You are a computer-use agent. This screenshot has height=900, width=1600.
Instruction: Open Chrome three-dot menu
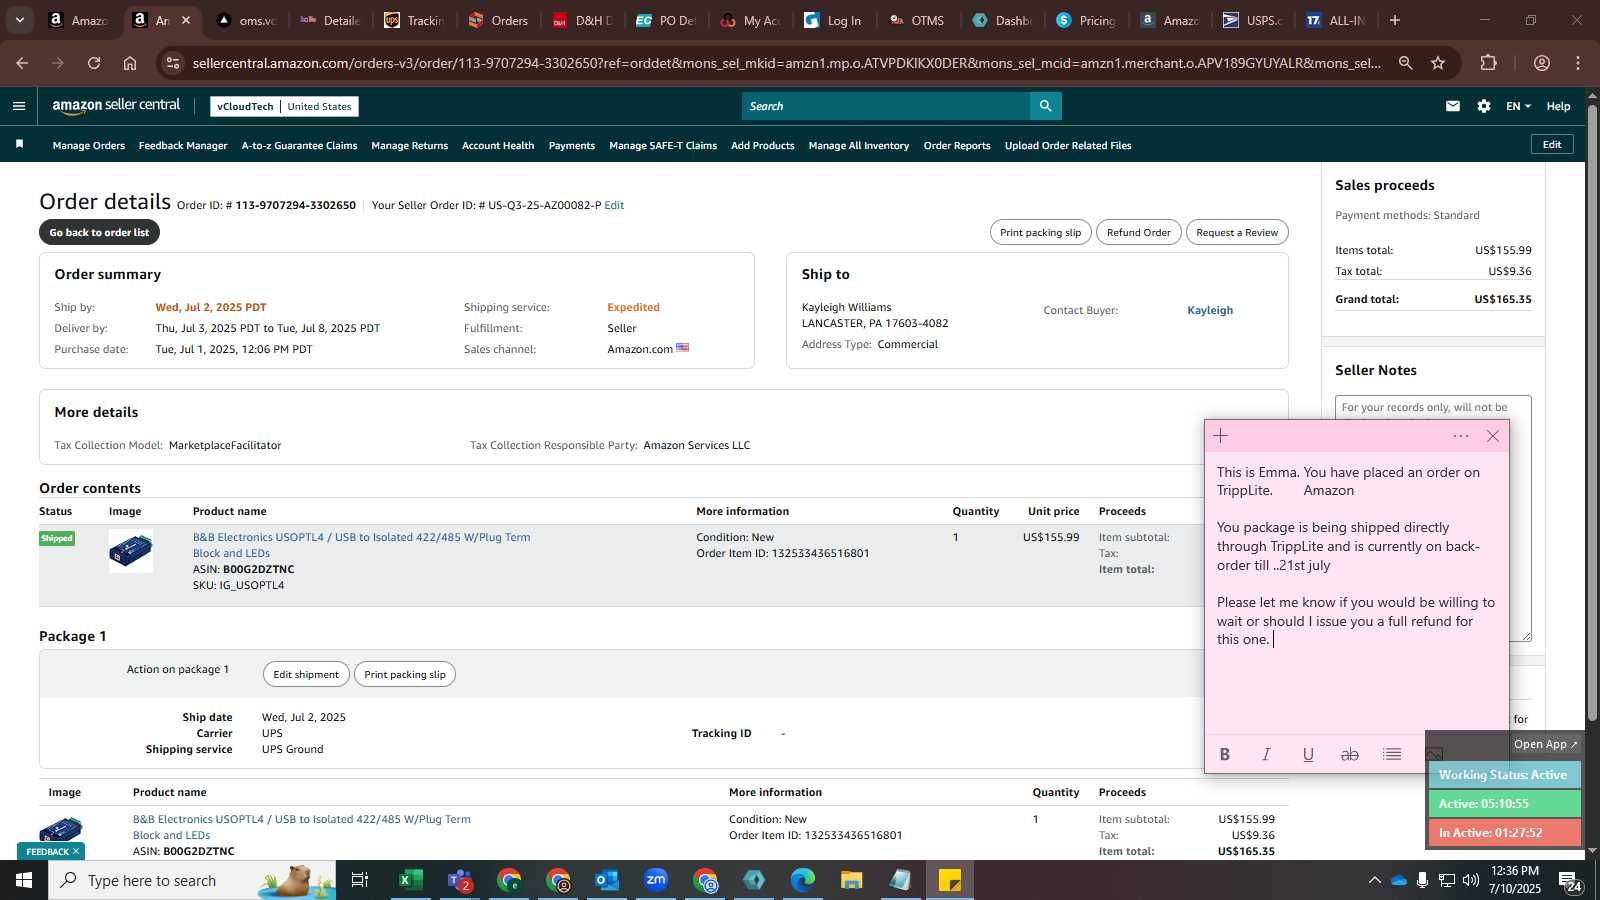click(x=1578, y=63)
